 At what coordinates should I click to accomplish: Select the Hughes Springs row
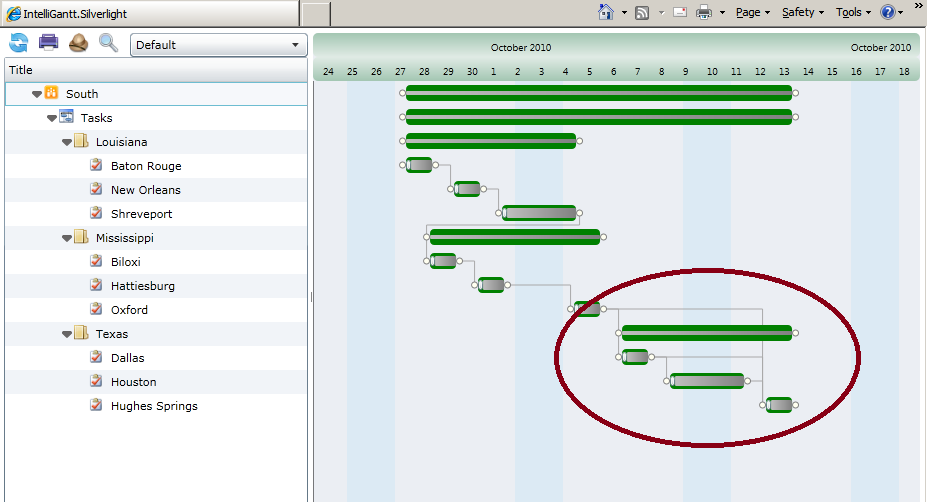coord(156,406)
